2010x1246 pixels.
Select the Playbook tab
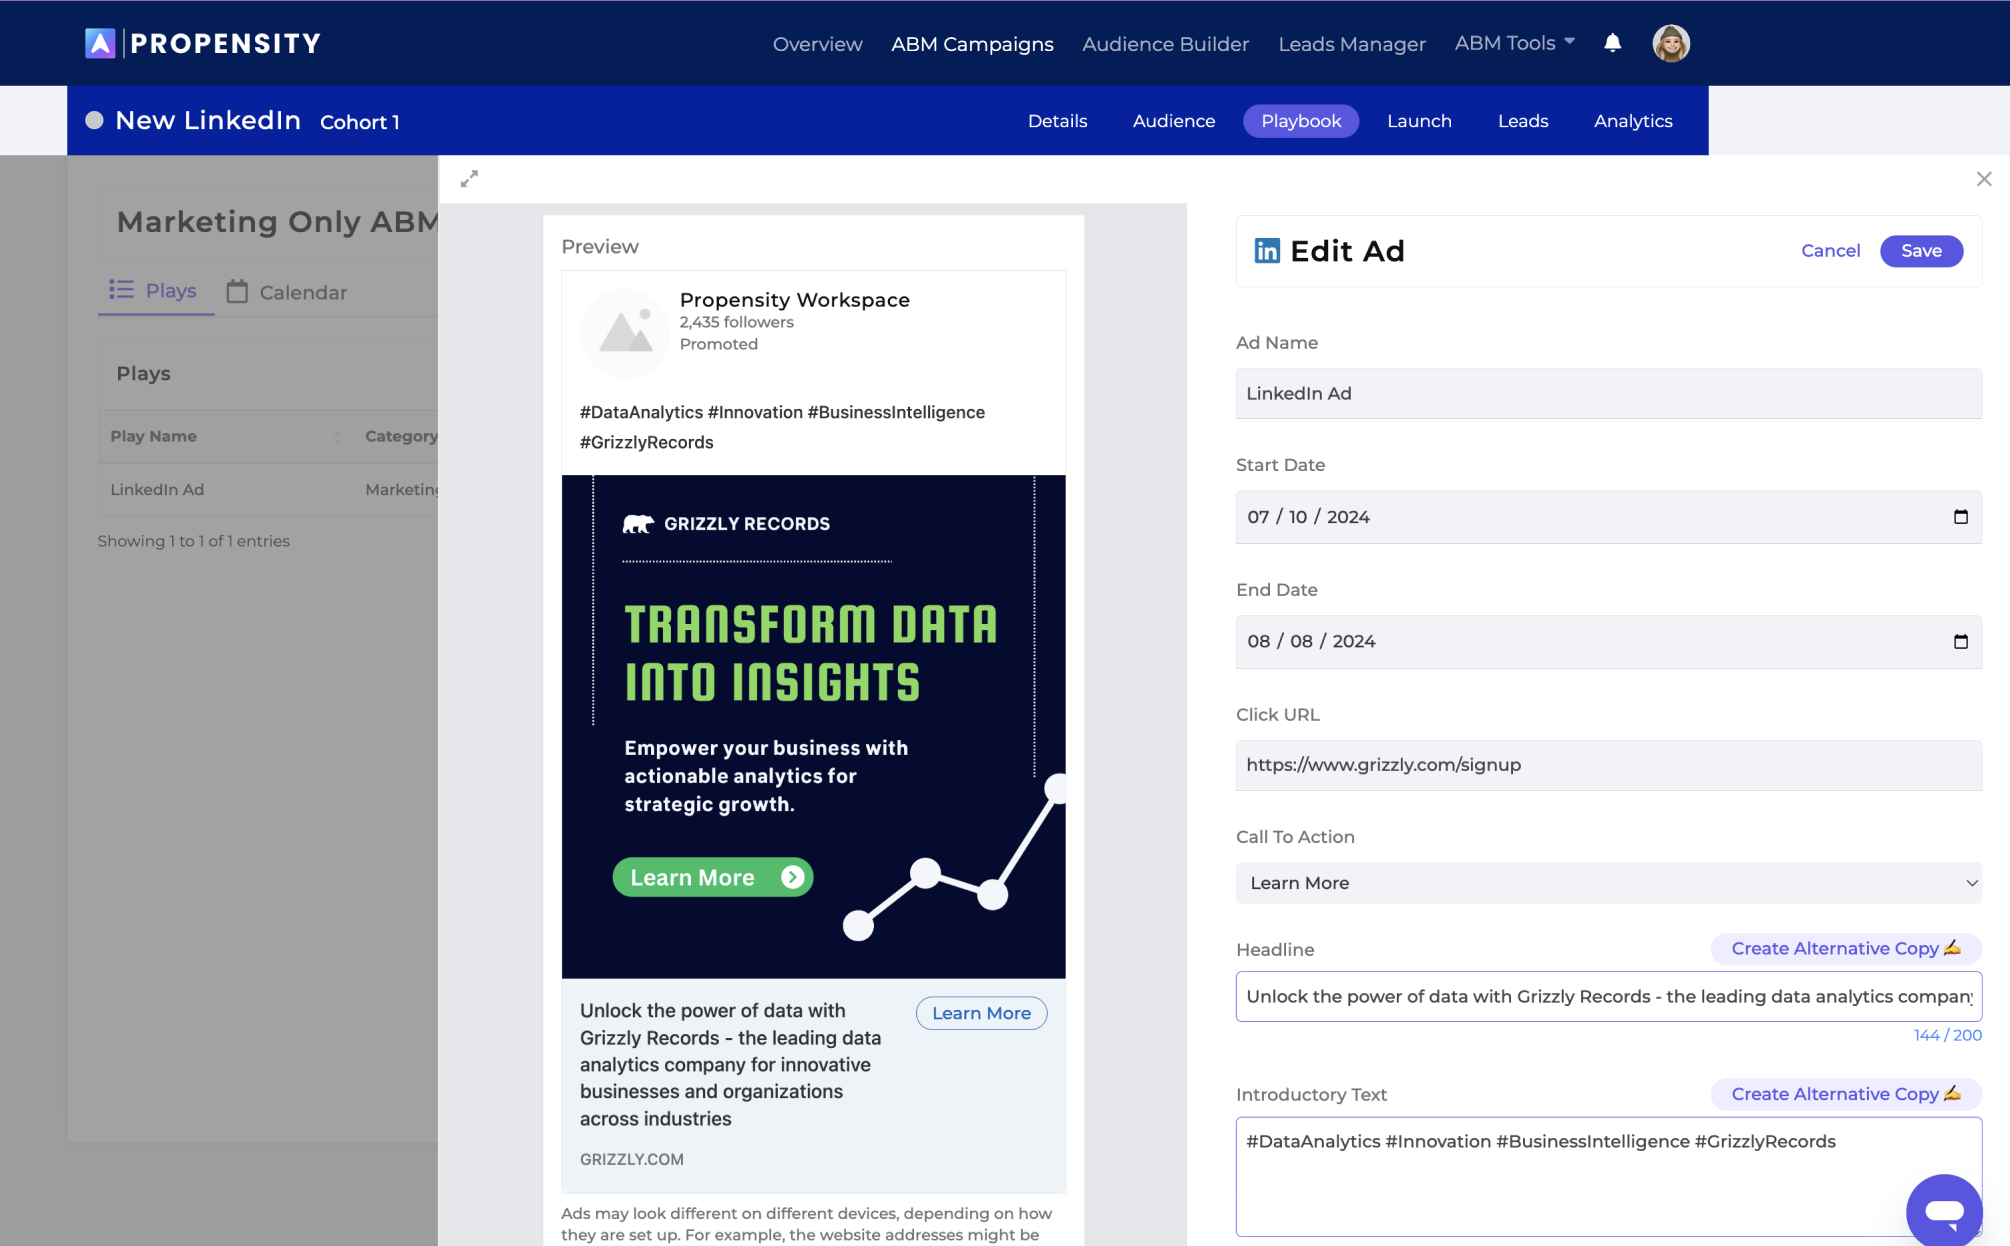coord(1301,121)
